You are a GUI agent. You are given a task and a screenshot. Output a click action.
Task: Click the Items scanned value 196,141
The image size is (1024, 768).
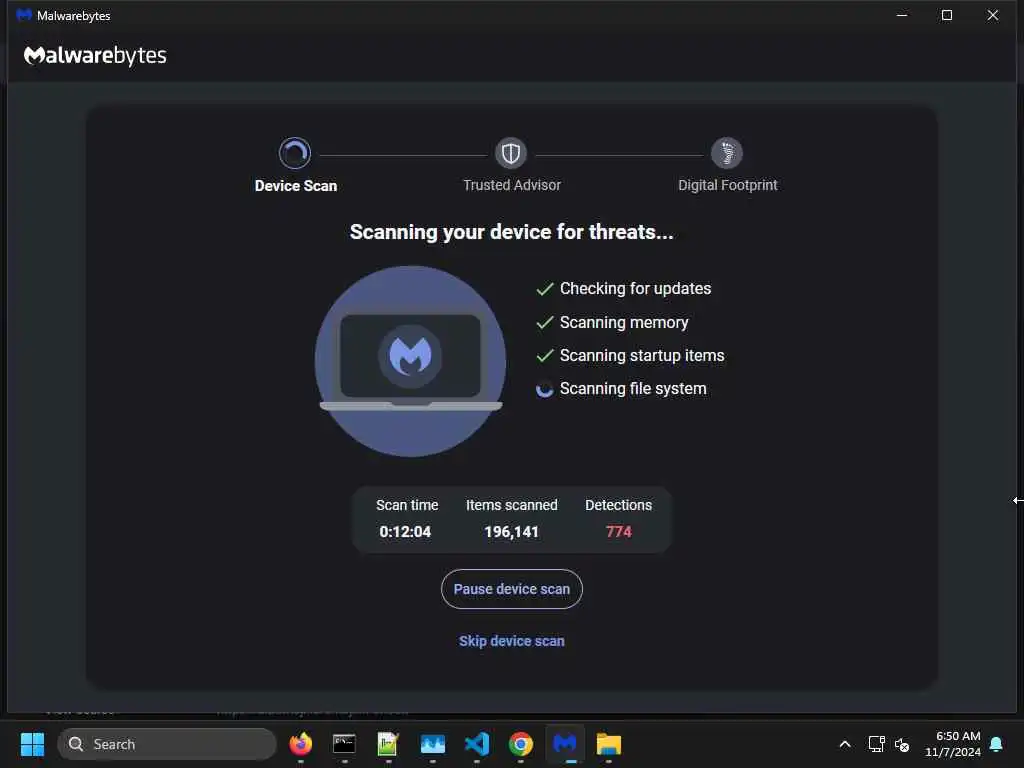tap(511, 532)
